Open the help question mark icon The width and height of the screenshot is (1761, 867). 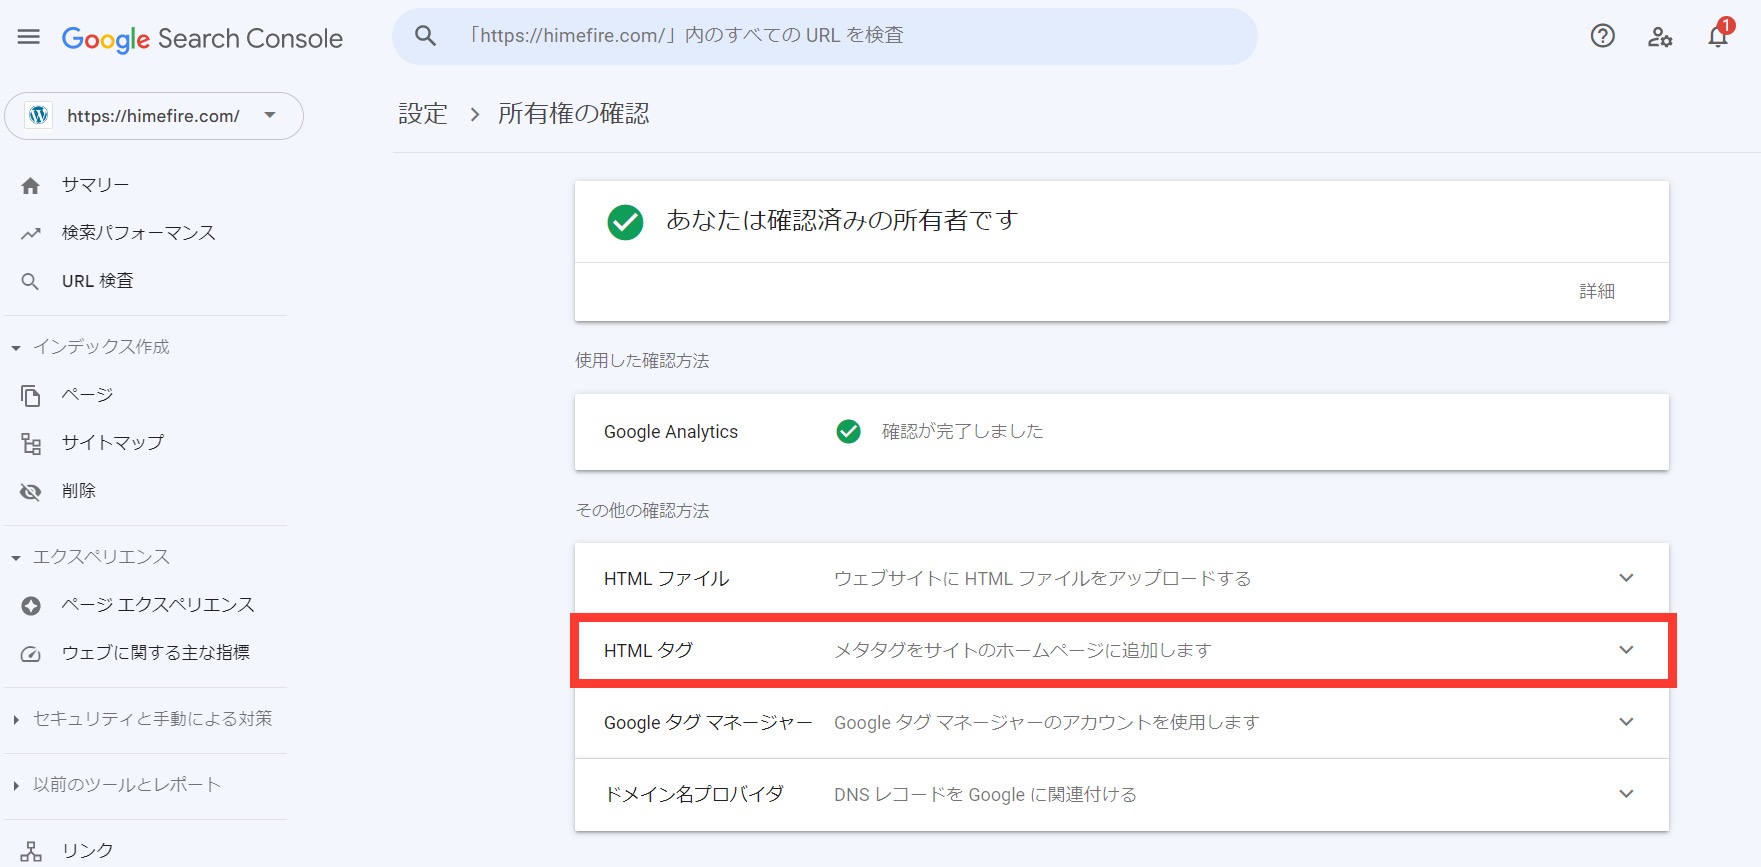tap(1602, 36)
